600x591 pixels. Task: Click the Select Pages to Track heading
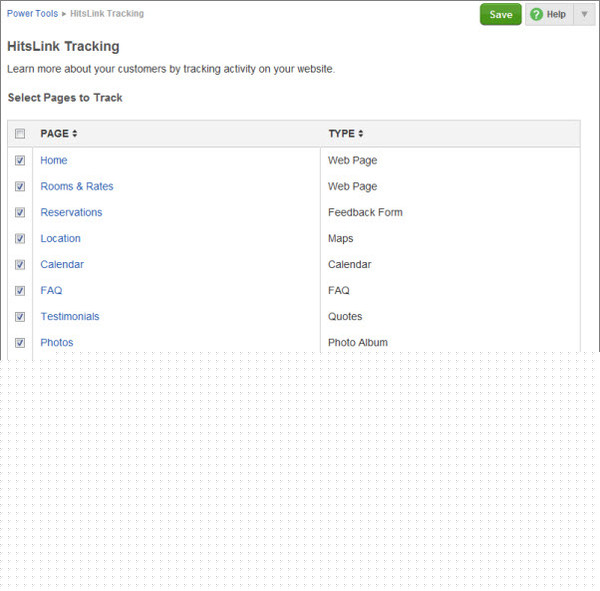[65, 98]
